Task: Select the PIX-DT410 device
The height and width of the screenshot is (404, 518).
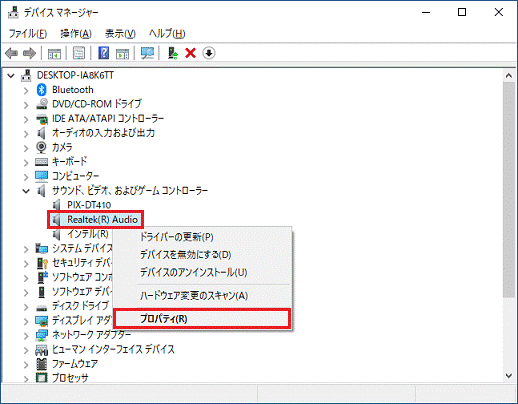Action: [89, 205]
